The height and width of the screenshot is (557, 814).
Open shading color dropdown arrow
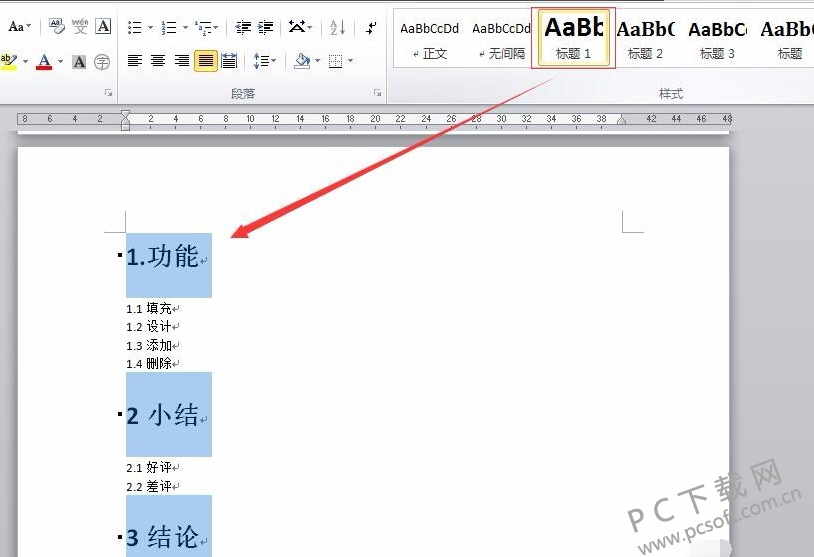(317, 61)
